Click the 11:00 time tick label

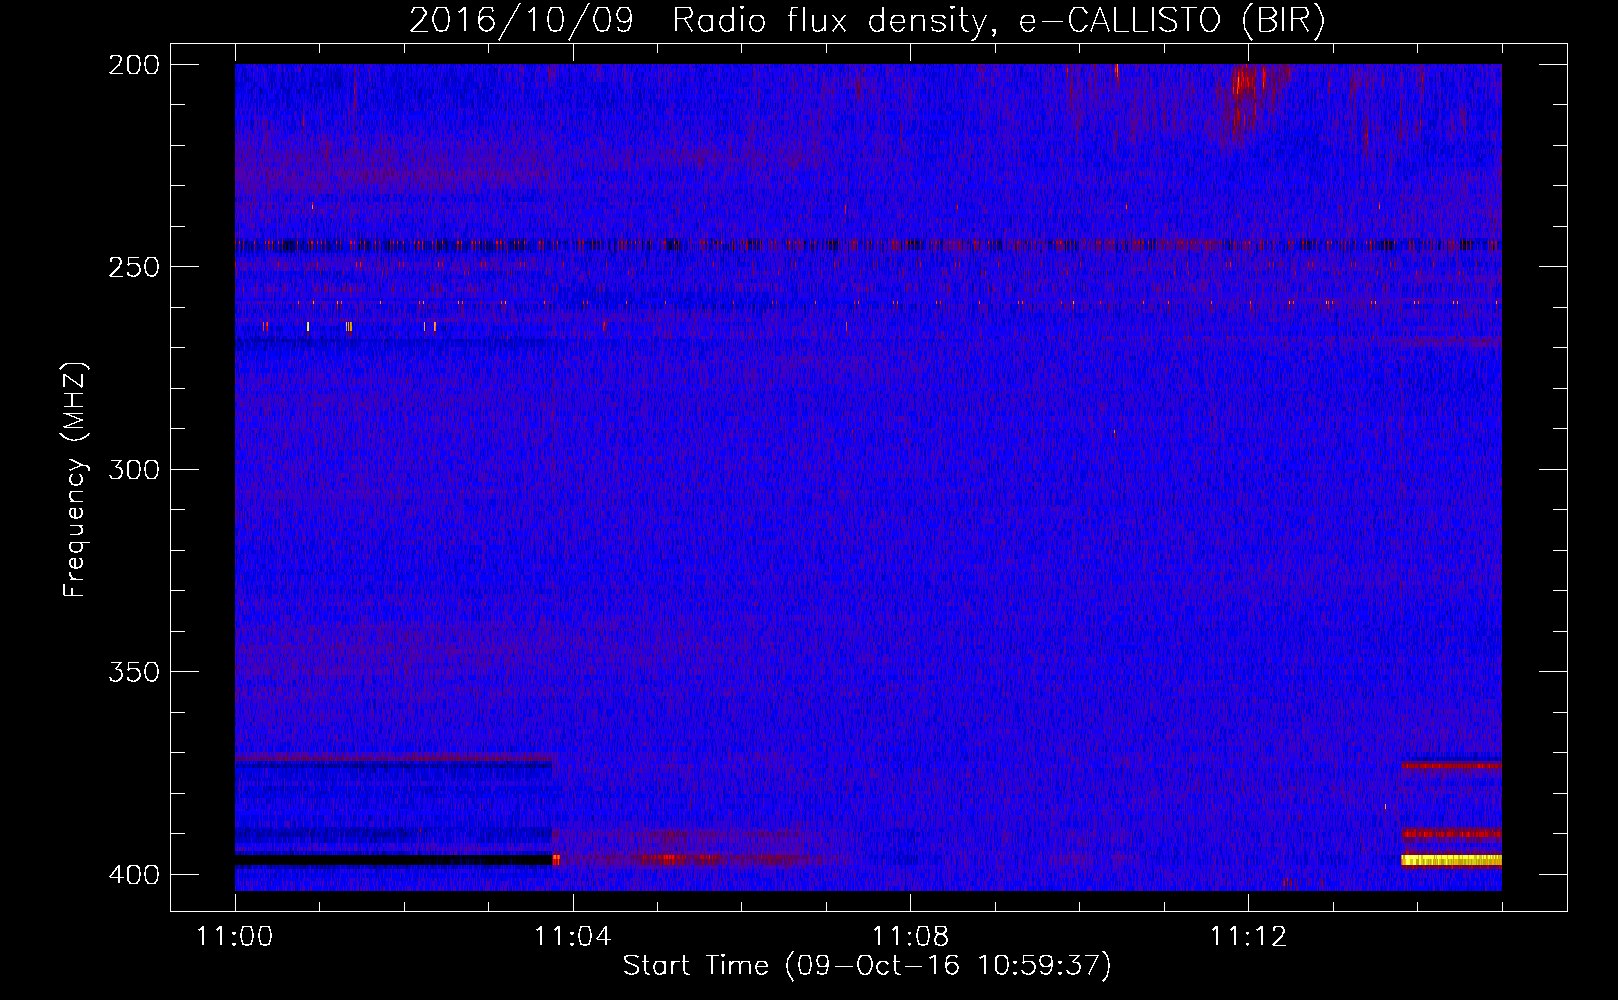tap(235, 936)
